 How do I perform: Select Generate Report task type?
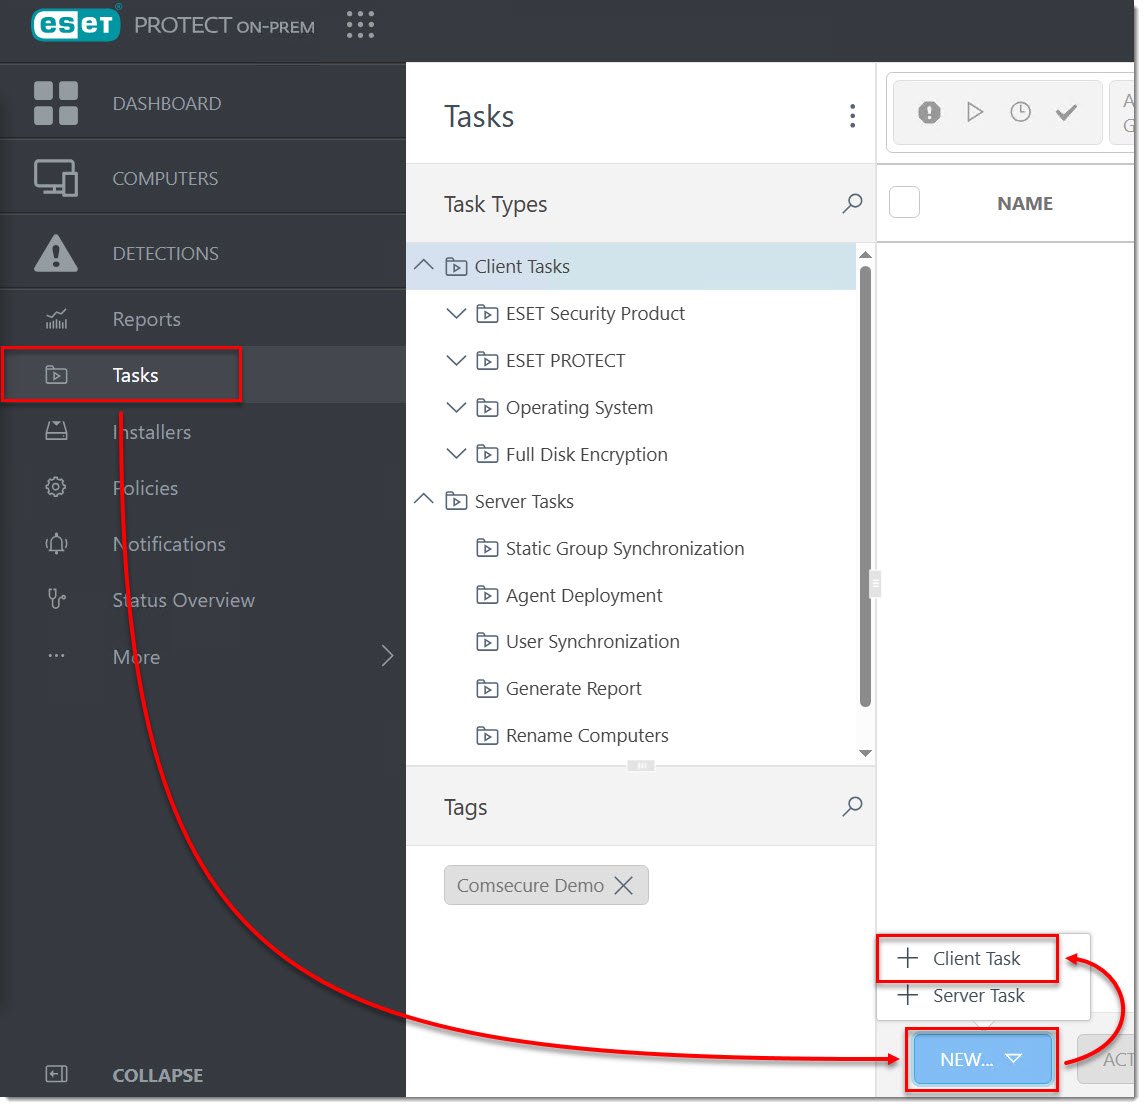tap(573, 688)
